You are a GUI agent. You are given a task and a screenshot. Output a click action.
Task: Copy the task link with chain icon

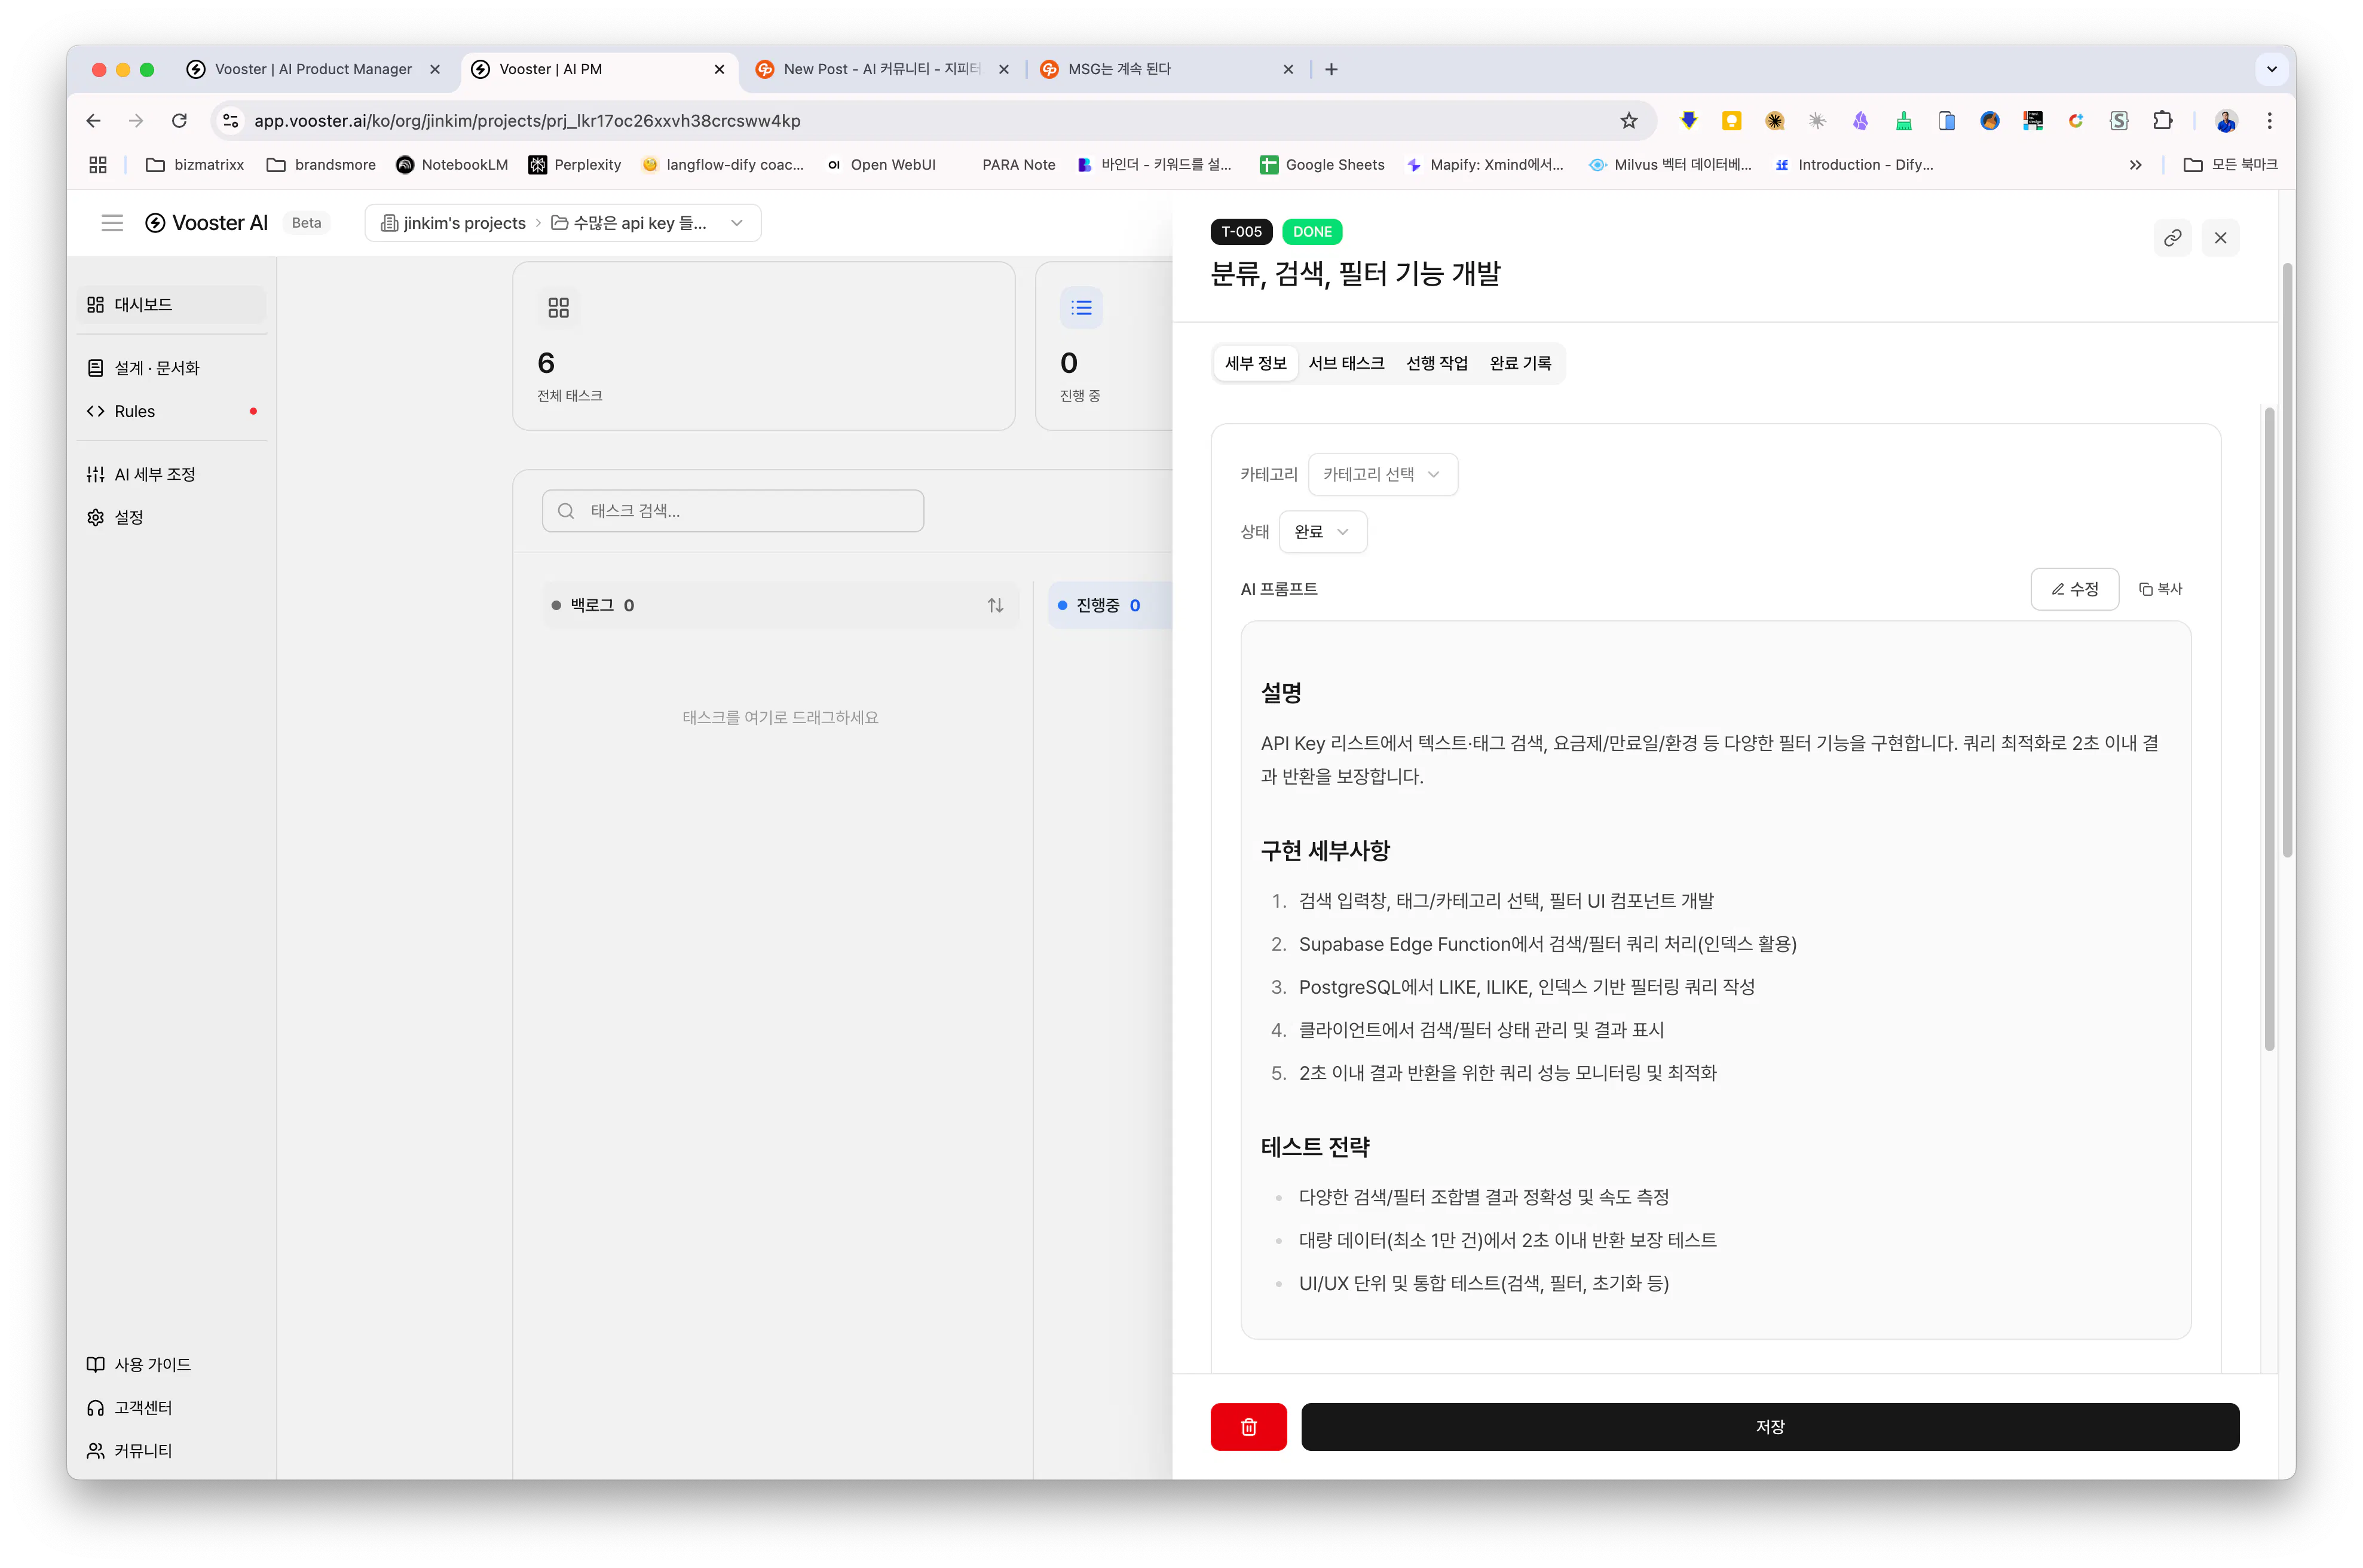click(x=2172, y=238)
